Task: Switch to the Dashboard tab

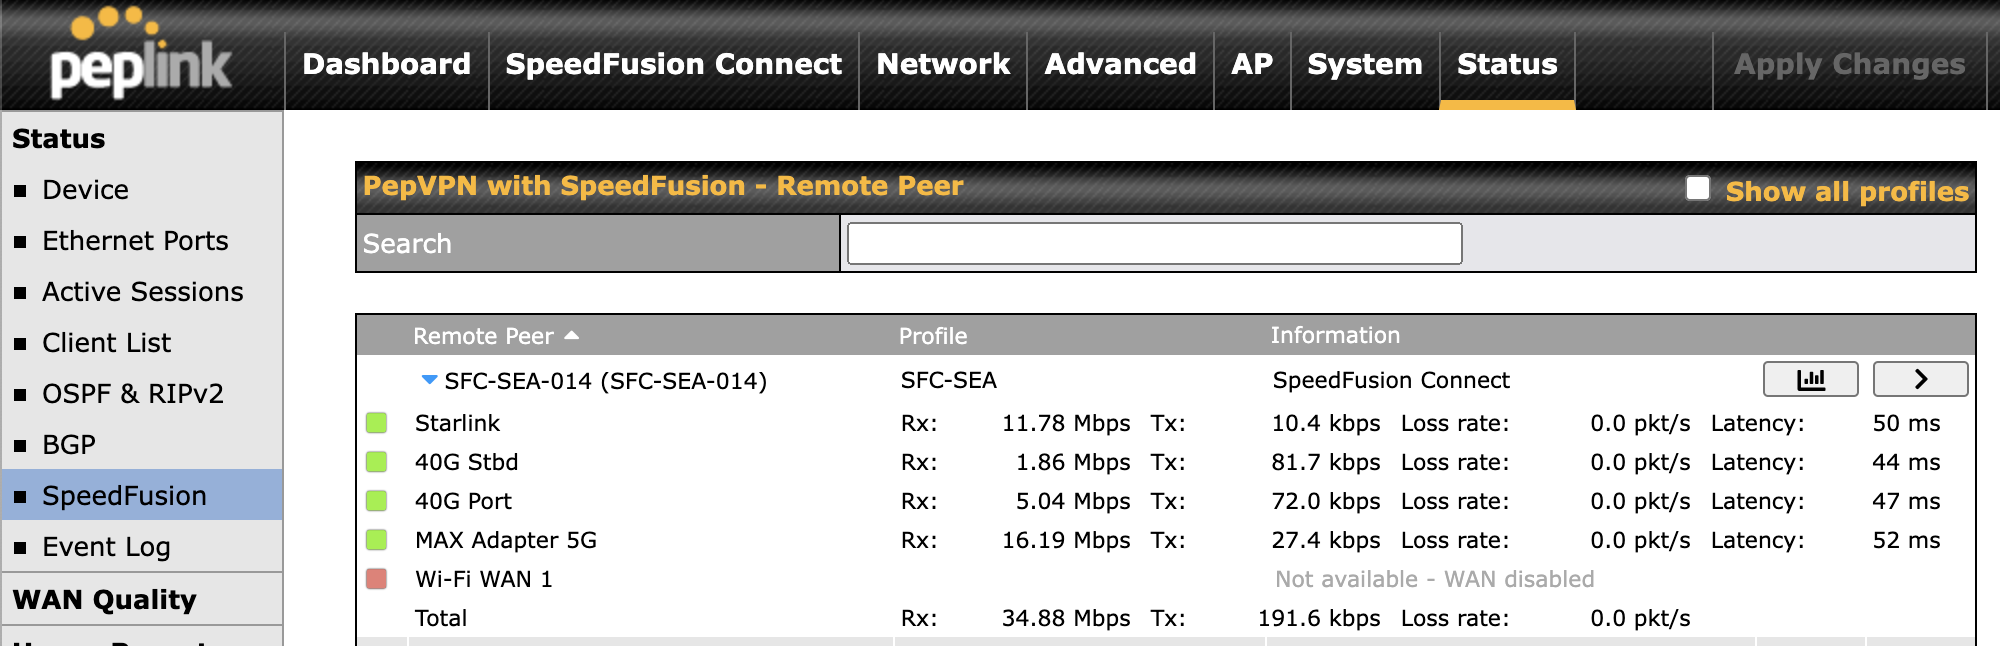Action: 385,64
